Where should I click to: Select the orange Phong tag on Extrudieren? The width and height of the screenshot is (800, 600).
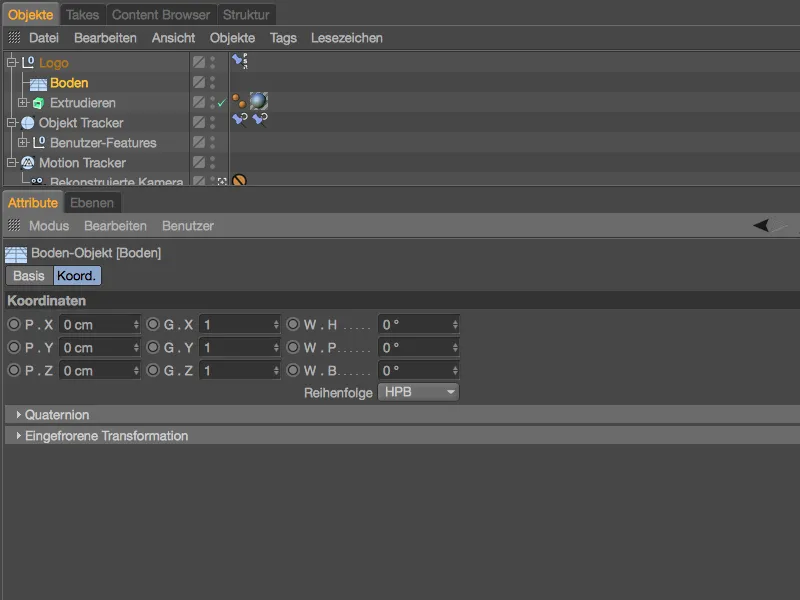(x=239, y=101)
